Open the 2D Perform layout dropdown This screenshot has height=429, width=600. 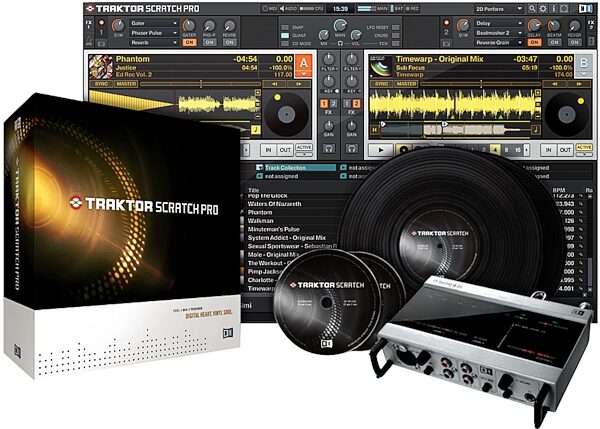tap(499, 8)
